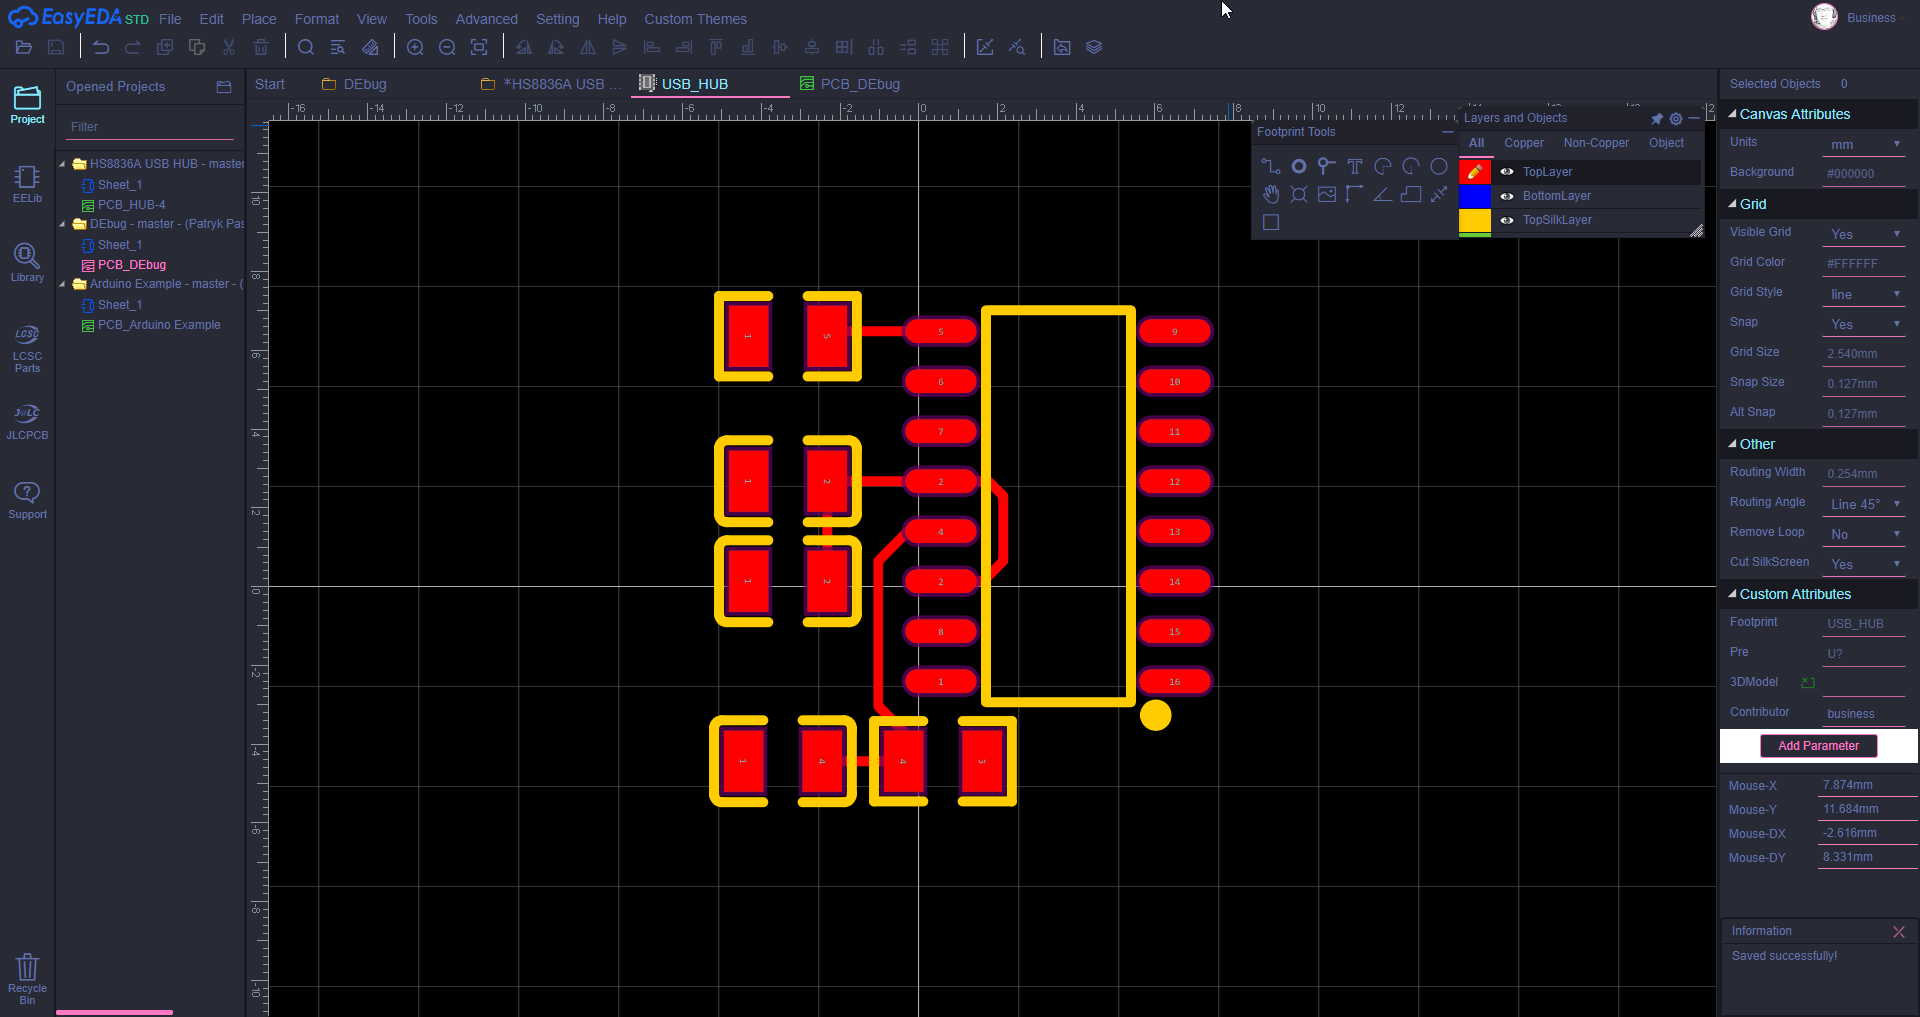Viewport: 1920px width, 1017px height.
Task: Select the Circle tool in Footprint Tools
Action: click(1438, 167)
